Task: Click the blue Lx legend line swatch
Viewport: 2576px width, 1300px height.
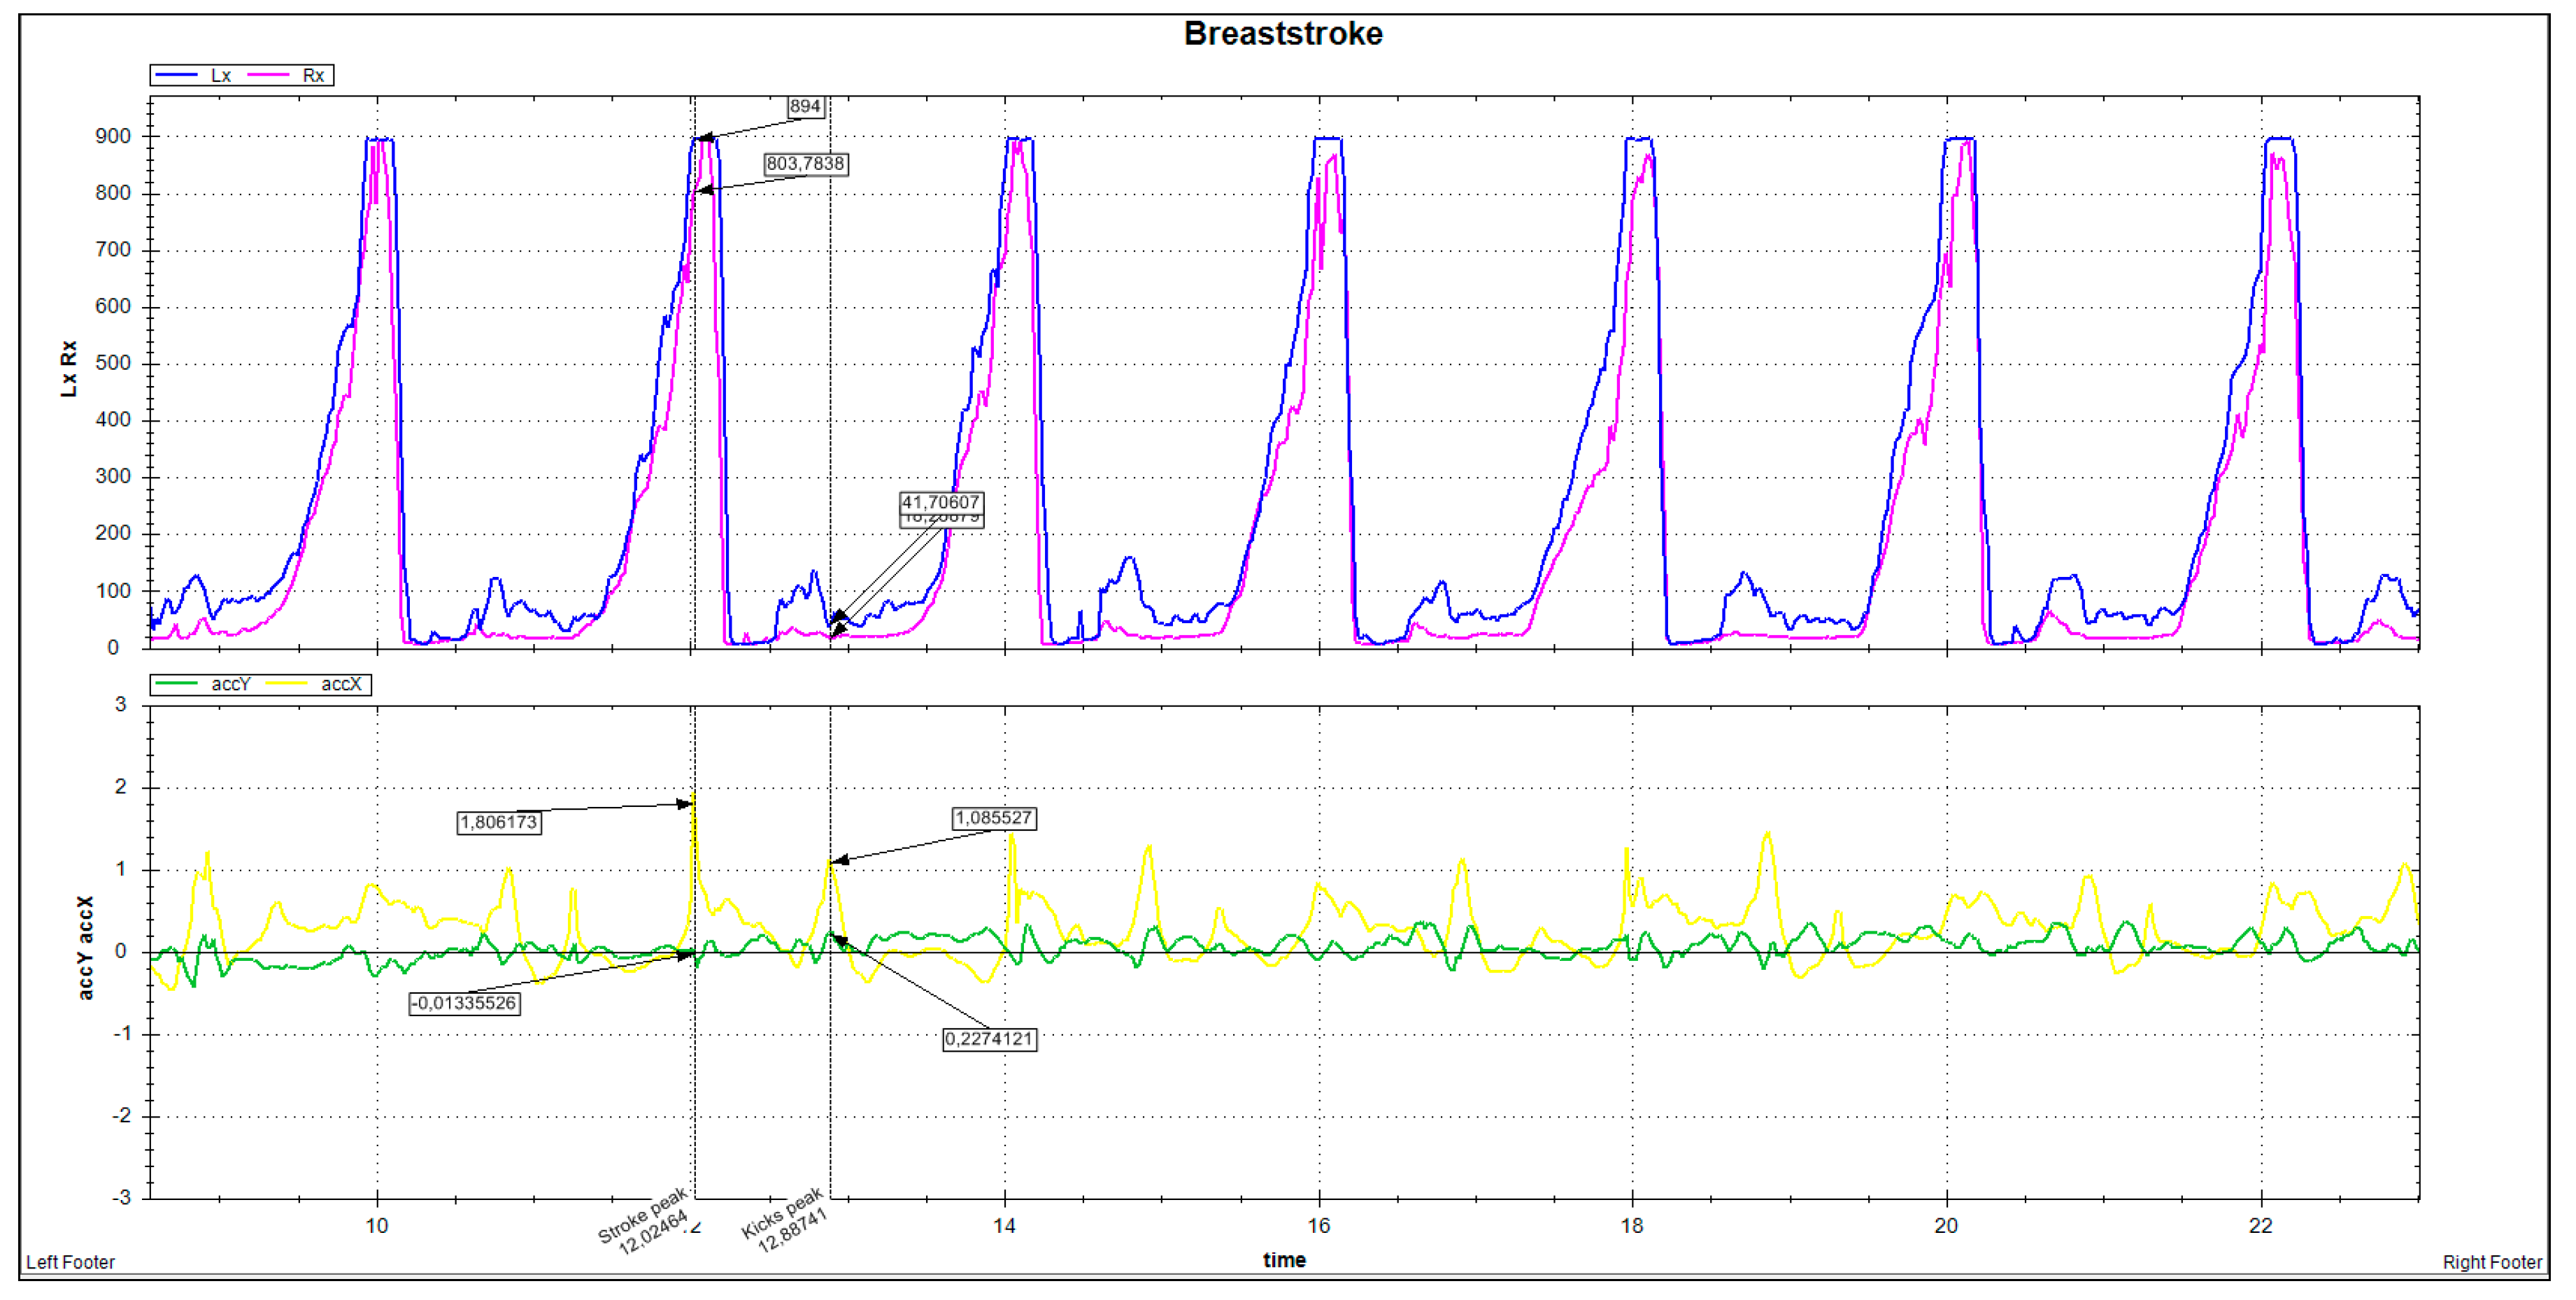Action: click(176, 76)
